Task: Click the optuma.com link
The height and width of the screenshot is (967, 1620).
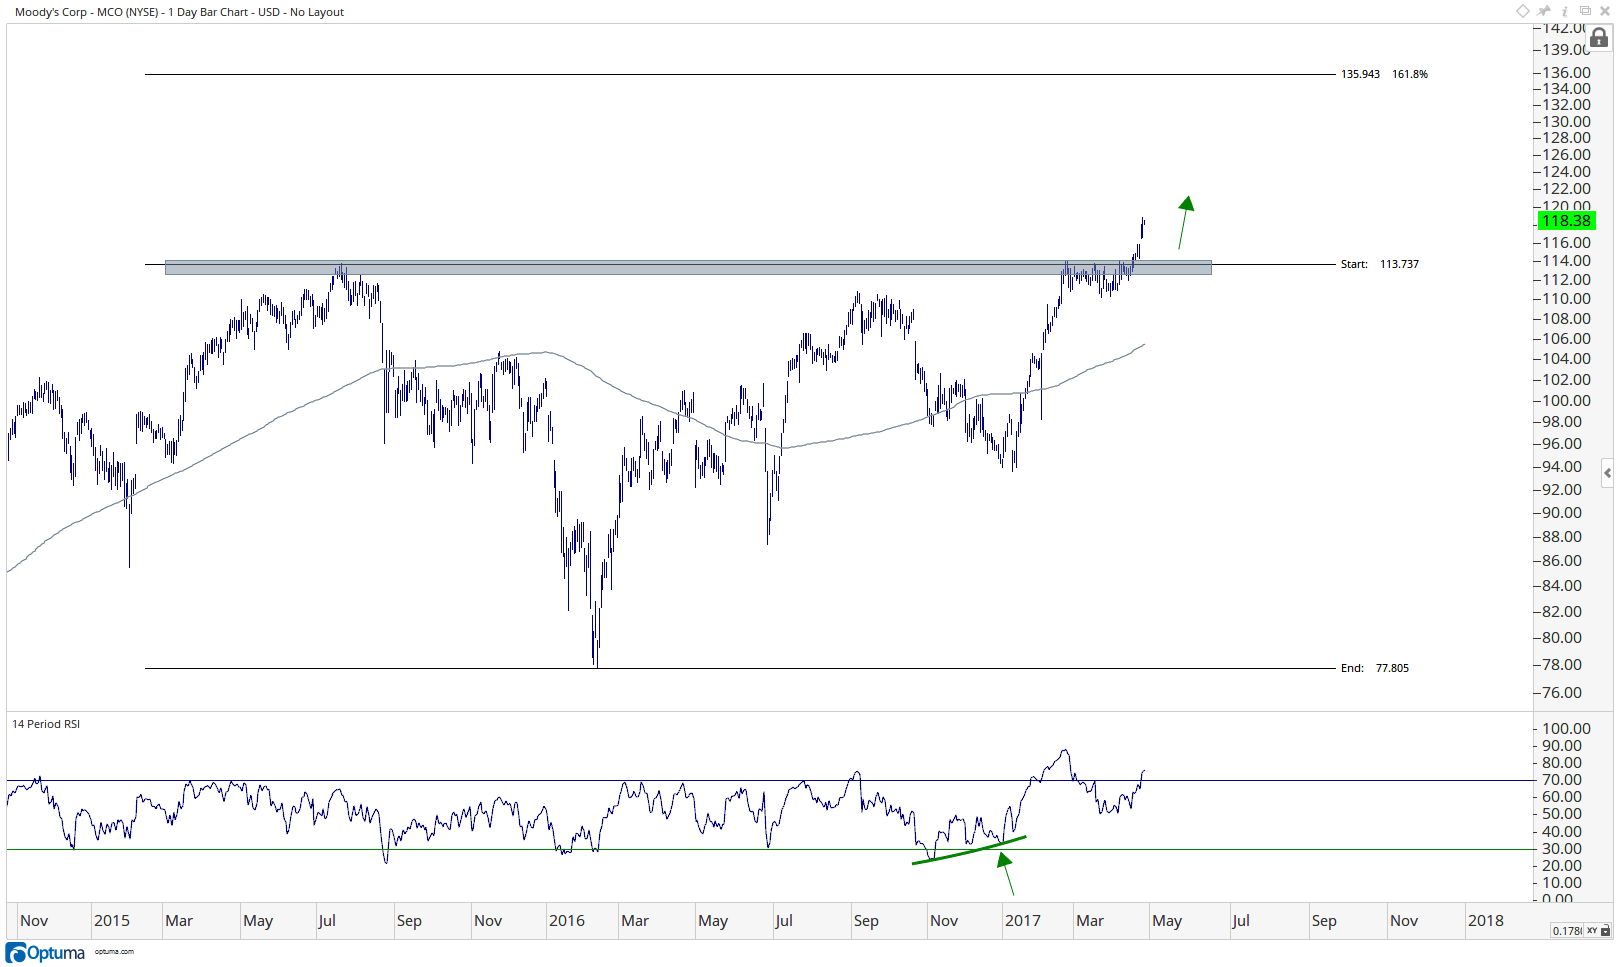Action: (114, 952)
